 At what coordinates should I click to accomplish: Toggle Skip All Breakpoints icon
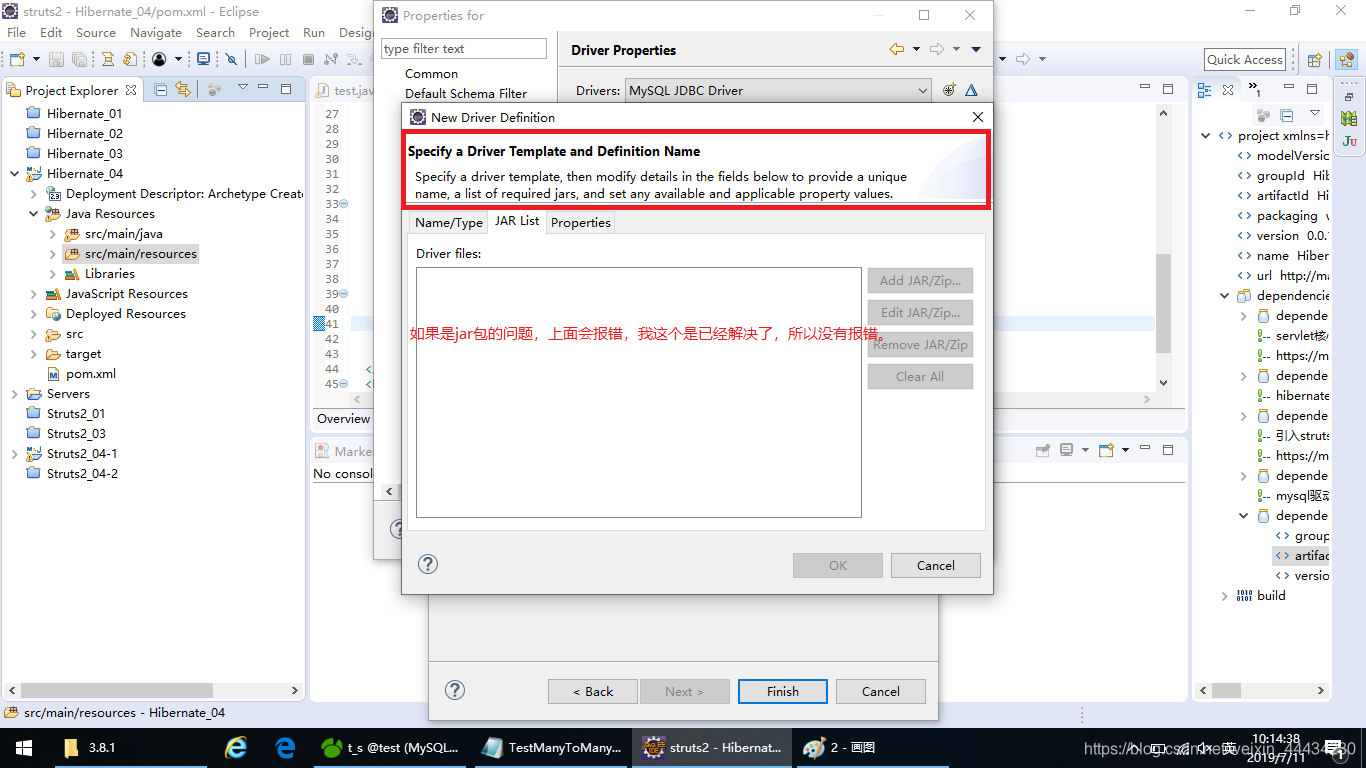[x=231, y=60]
